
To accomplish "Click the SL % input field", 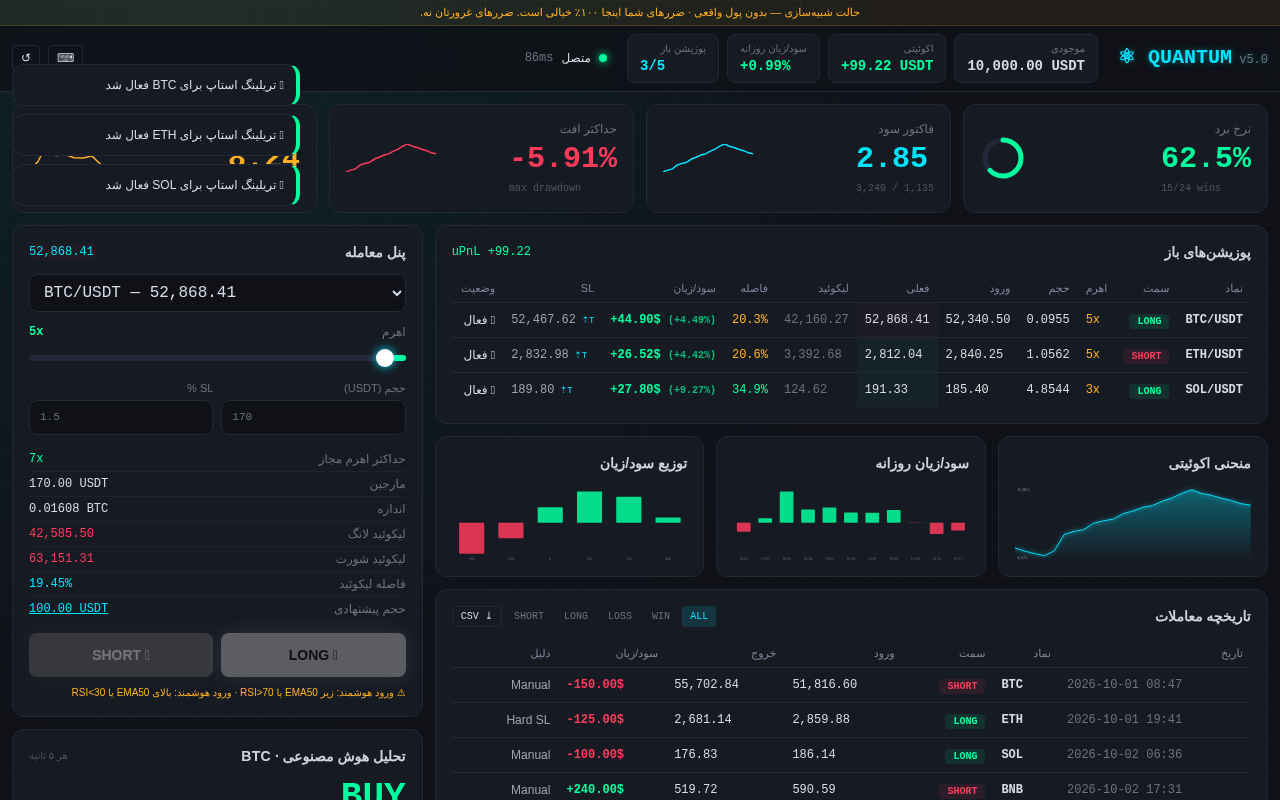I will [121, 417].
